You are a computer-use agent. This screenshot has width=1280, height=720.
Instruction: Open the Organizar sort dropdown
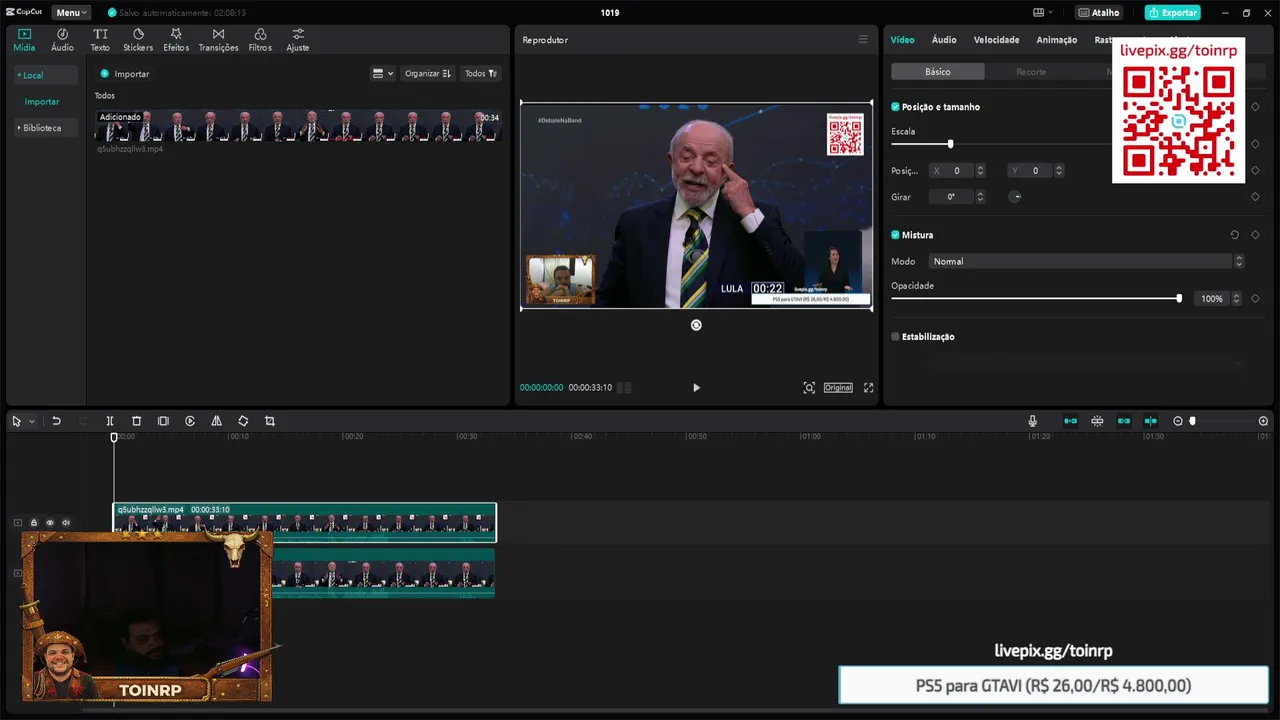tap(428, 74)
